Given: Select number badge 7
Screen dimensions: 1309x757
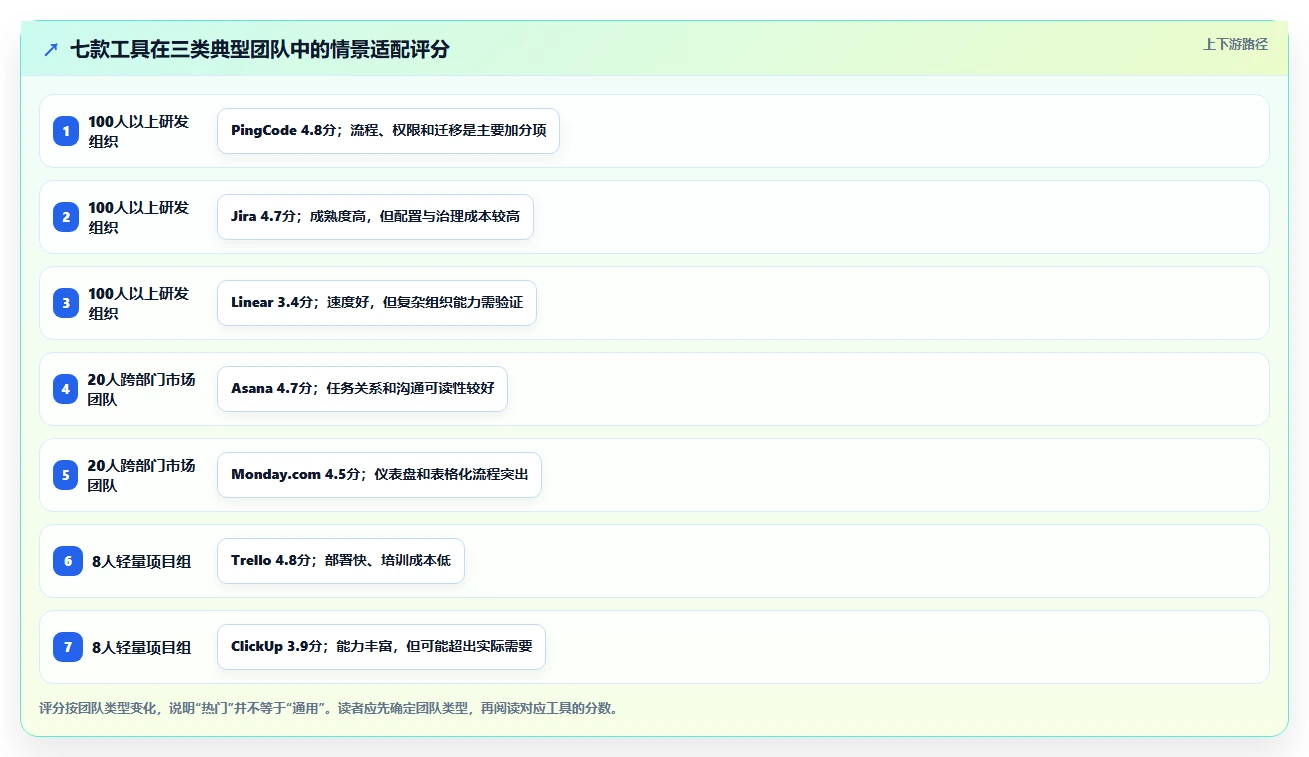Looking at the screenshot, I should 68,647.
